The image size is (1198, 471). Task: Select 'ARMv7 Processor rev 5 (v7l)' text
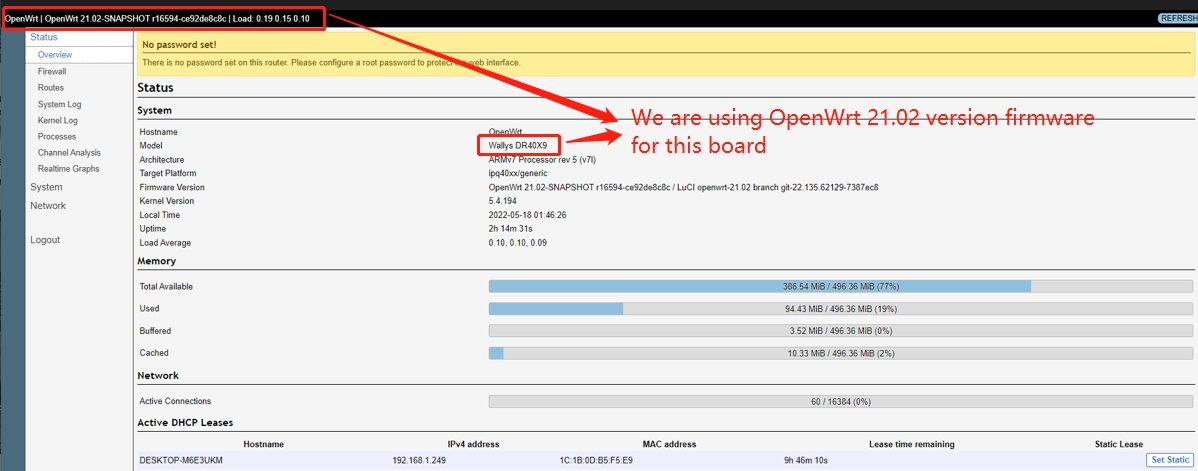click(543, 160)
